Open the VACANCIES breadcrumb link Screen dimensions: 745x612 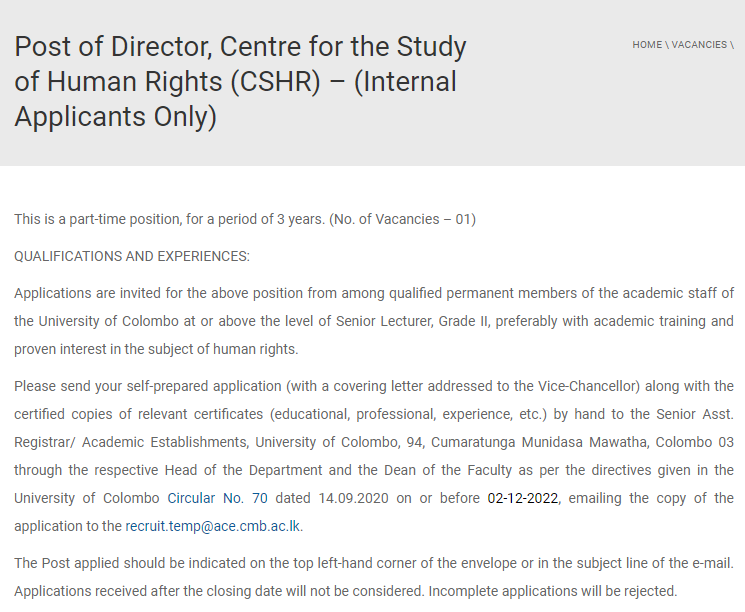click(x=698, y=45)
